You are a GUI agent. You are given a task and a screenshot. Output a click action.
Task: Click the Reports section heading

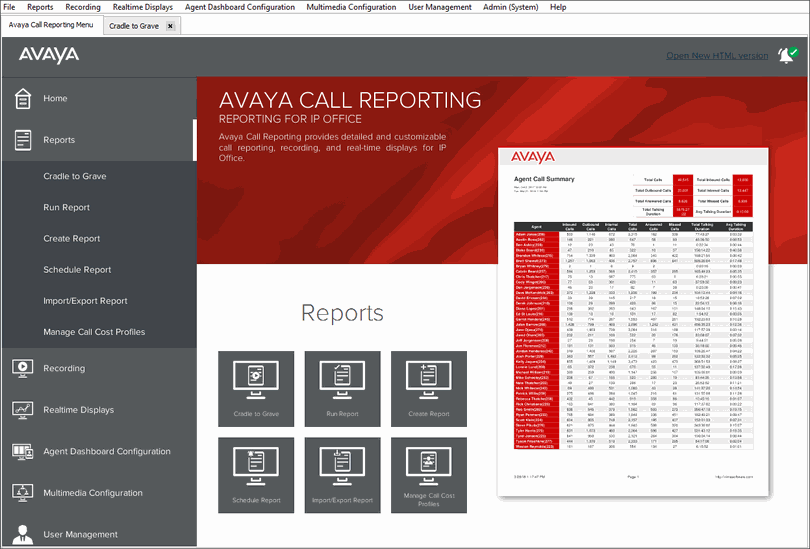pos(342,313)
